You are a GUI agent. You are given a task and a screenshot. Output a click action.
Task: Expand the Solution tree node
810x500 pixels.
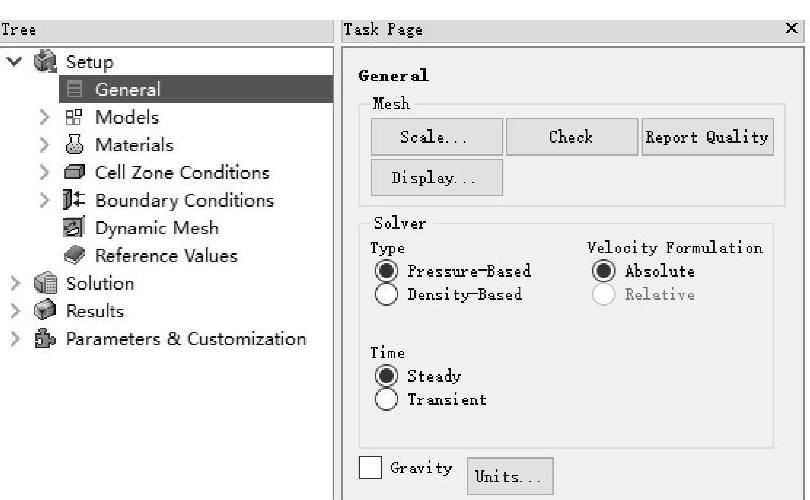[x=15, y=284]
